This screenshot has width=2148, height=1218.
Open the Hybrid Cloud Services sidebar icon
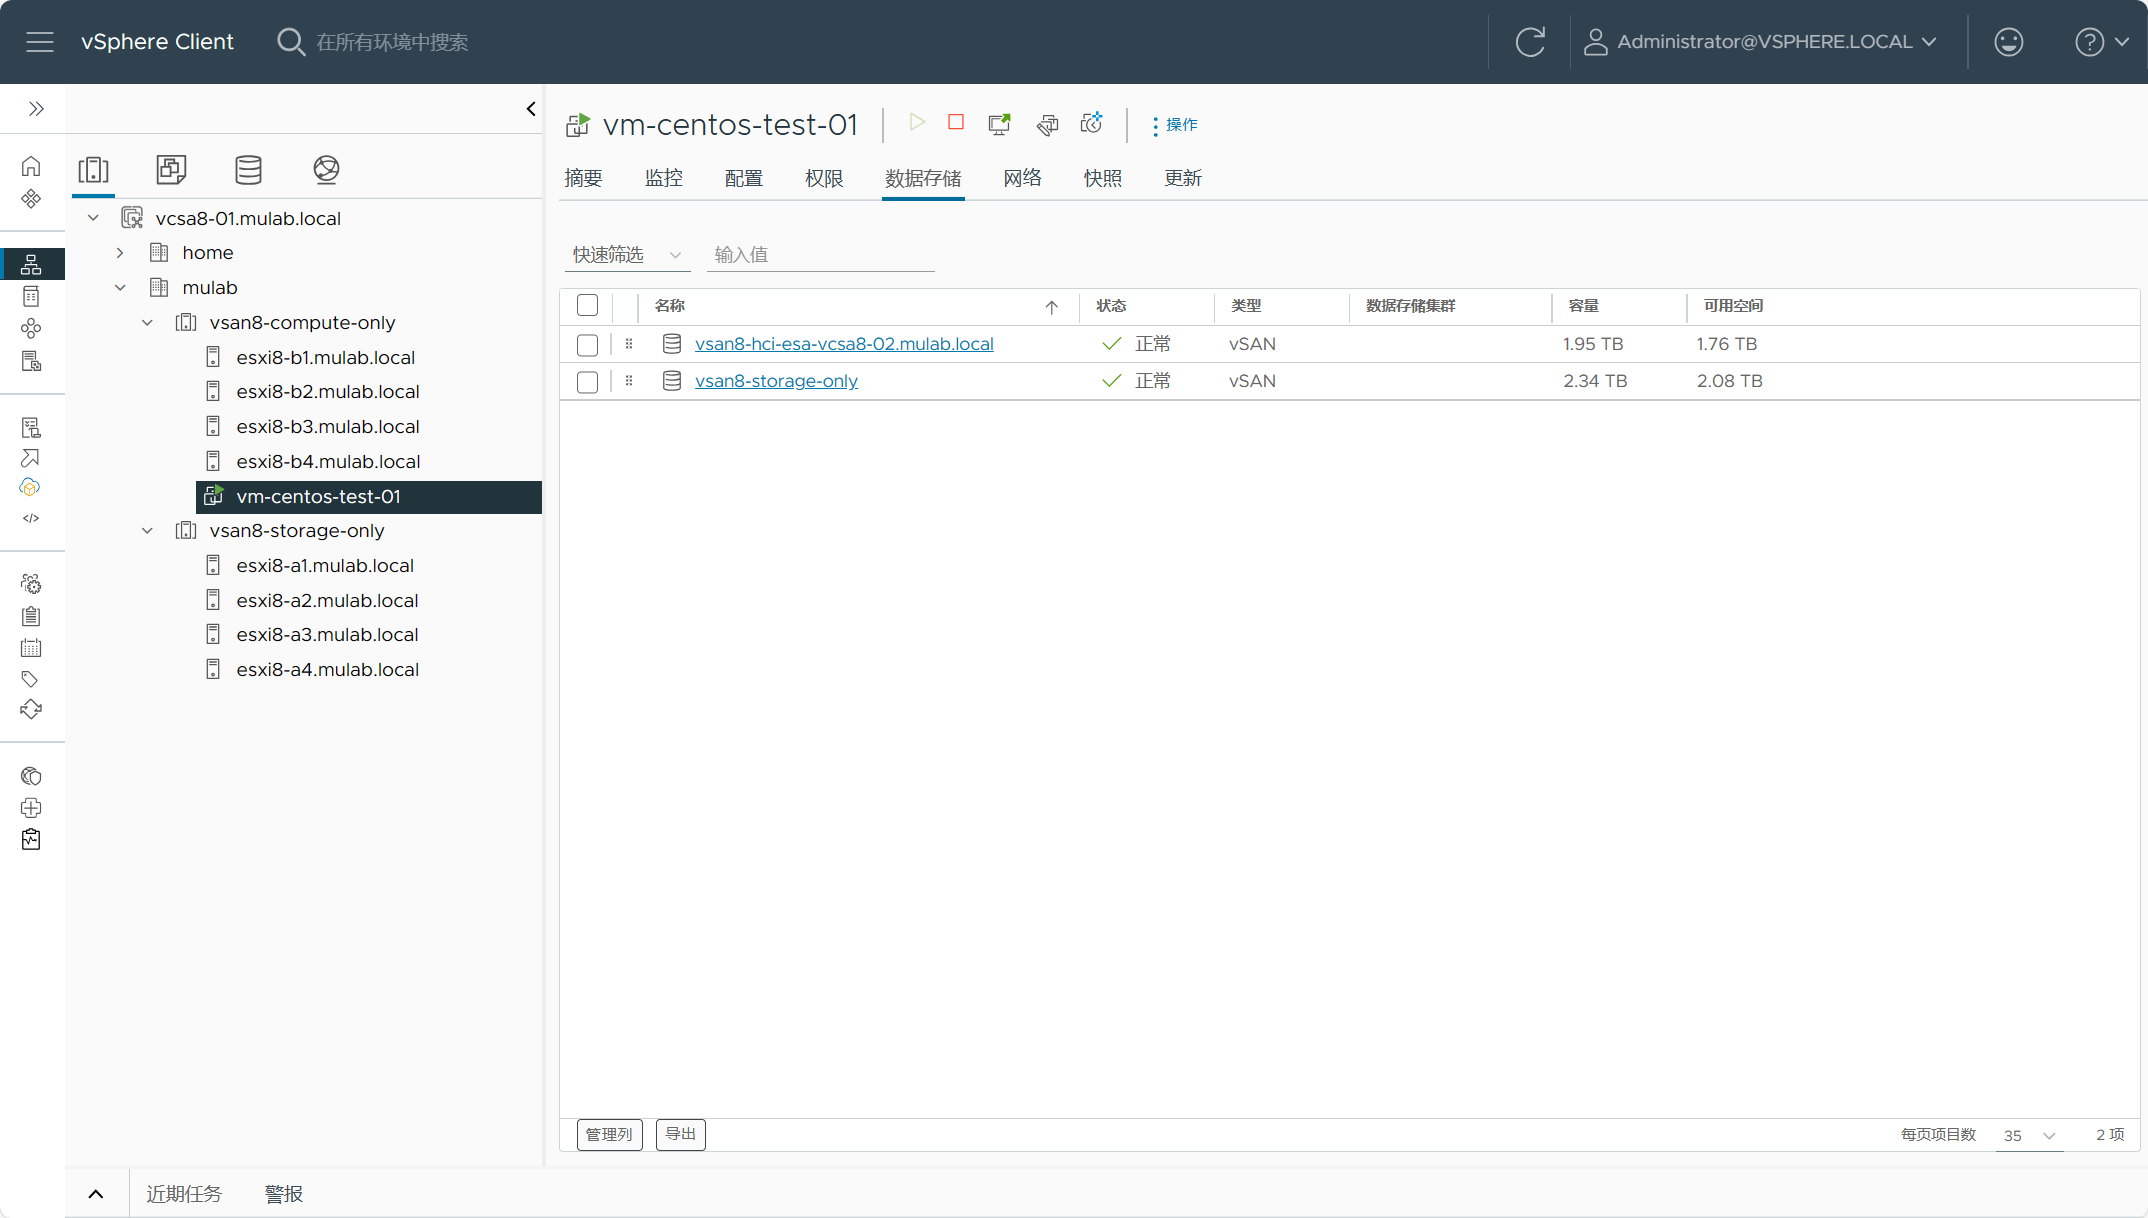point(31,488)
